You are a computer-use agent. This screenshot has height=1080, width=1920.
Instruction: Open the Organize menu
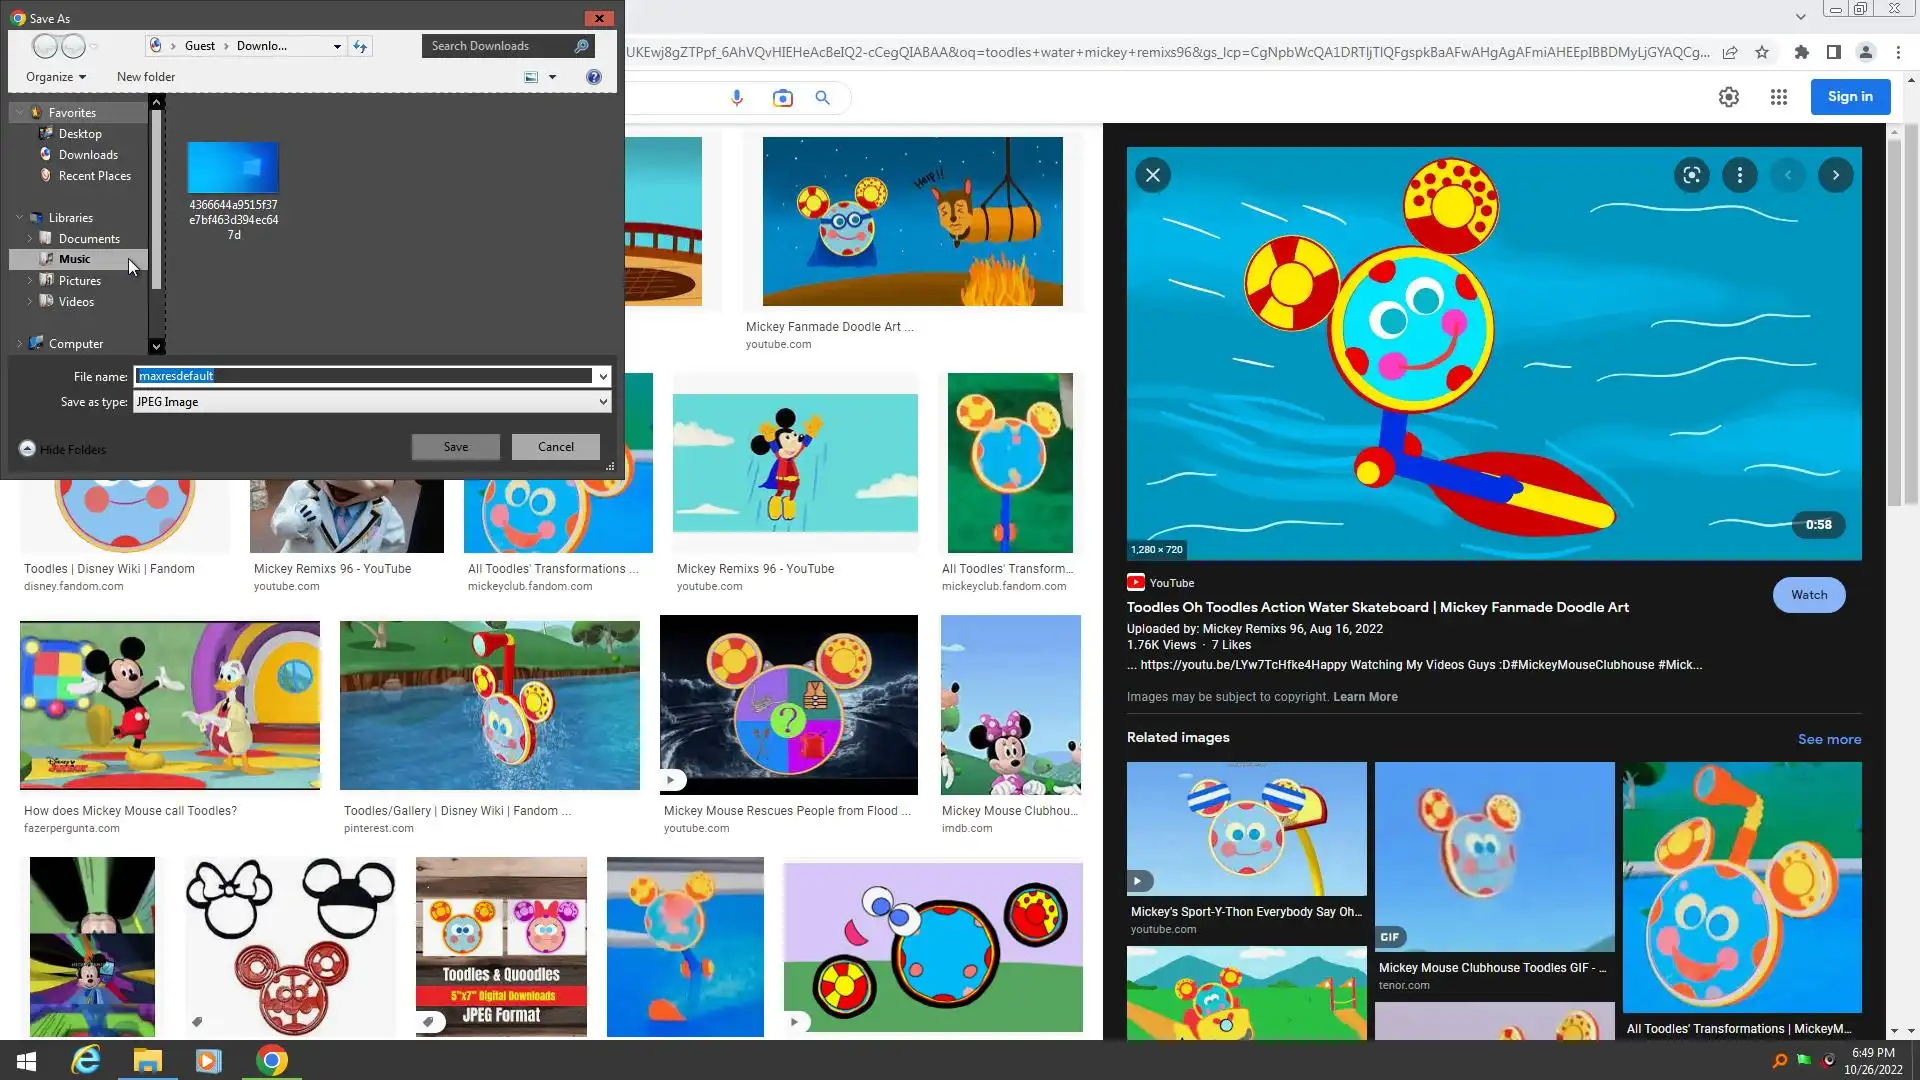(56, 77)
